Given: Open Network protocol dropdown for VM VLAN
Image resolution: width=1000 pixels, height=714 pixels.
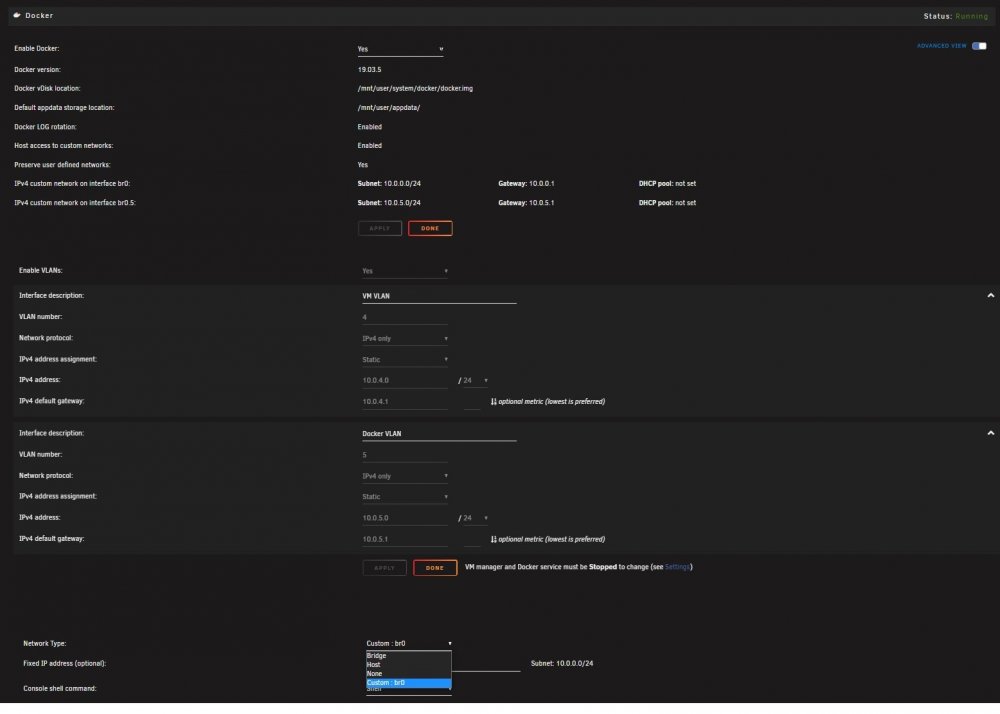Looking at the screenshot, I should tap(405, 339).
